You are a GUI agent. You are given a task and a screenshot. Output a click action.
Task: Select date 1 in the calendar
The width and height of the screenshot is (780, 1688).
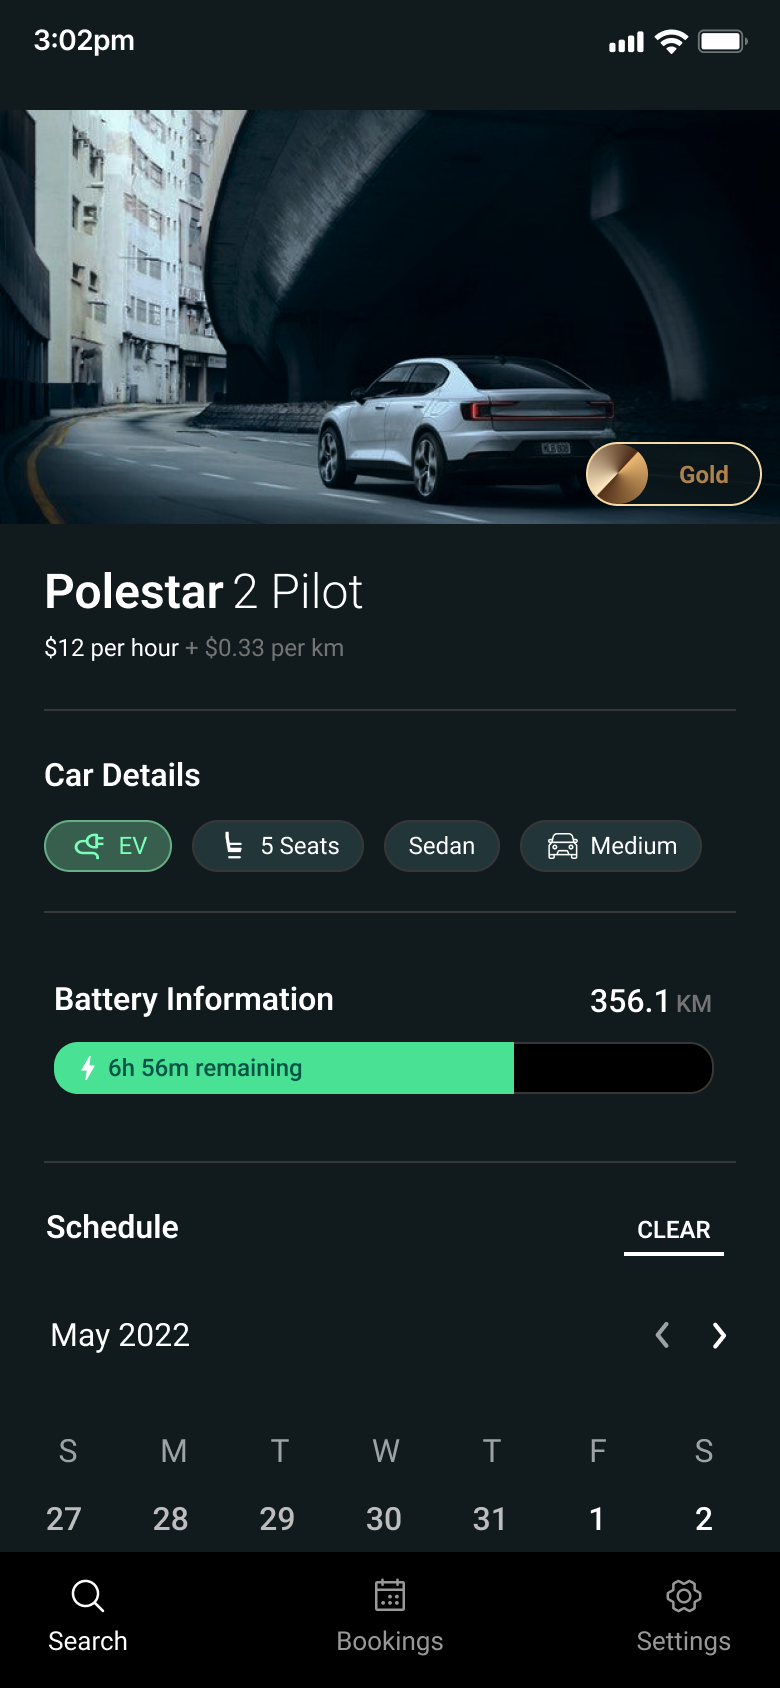click(x=597, y=1519)
